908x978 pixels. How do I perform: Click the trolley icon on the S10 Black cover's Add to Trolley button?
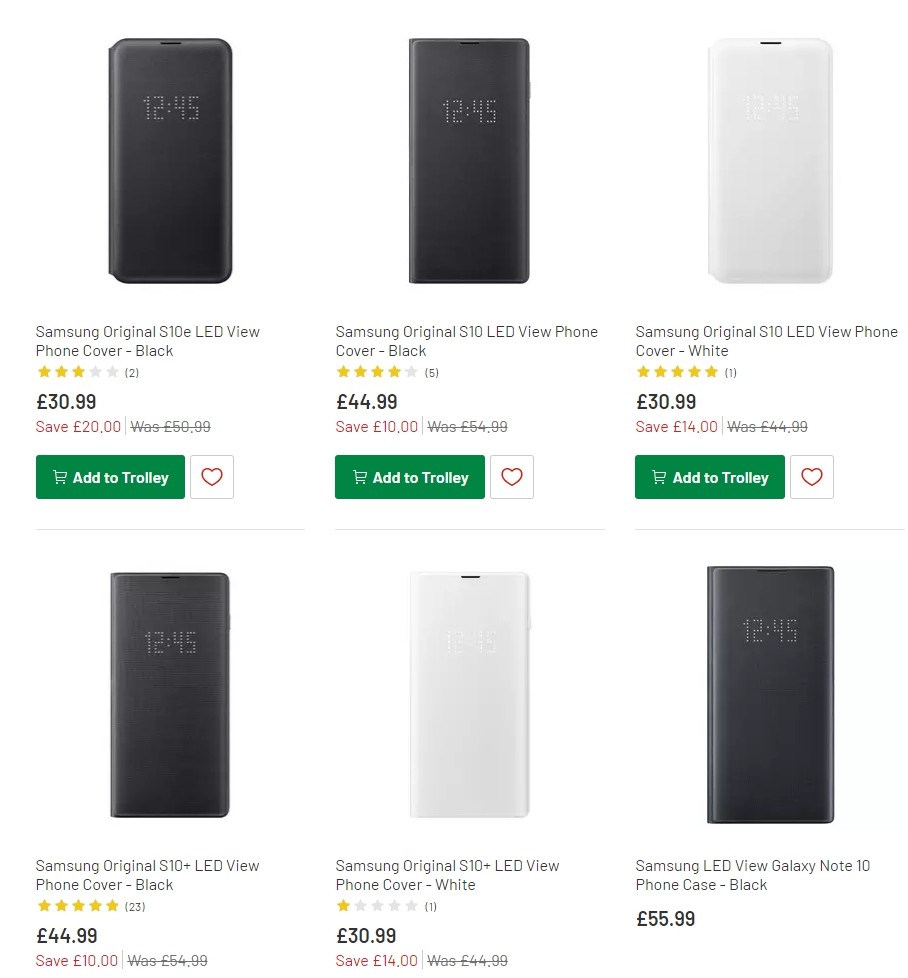click(359, 477)
